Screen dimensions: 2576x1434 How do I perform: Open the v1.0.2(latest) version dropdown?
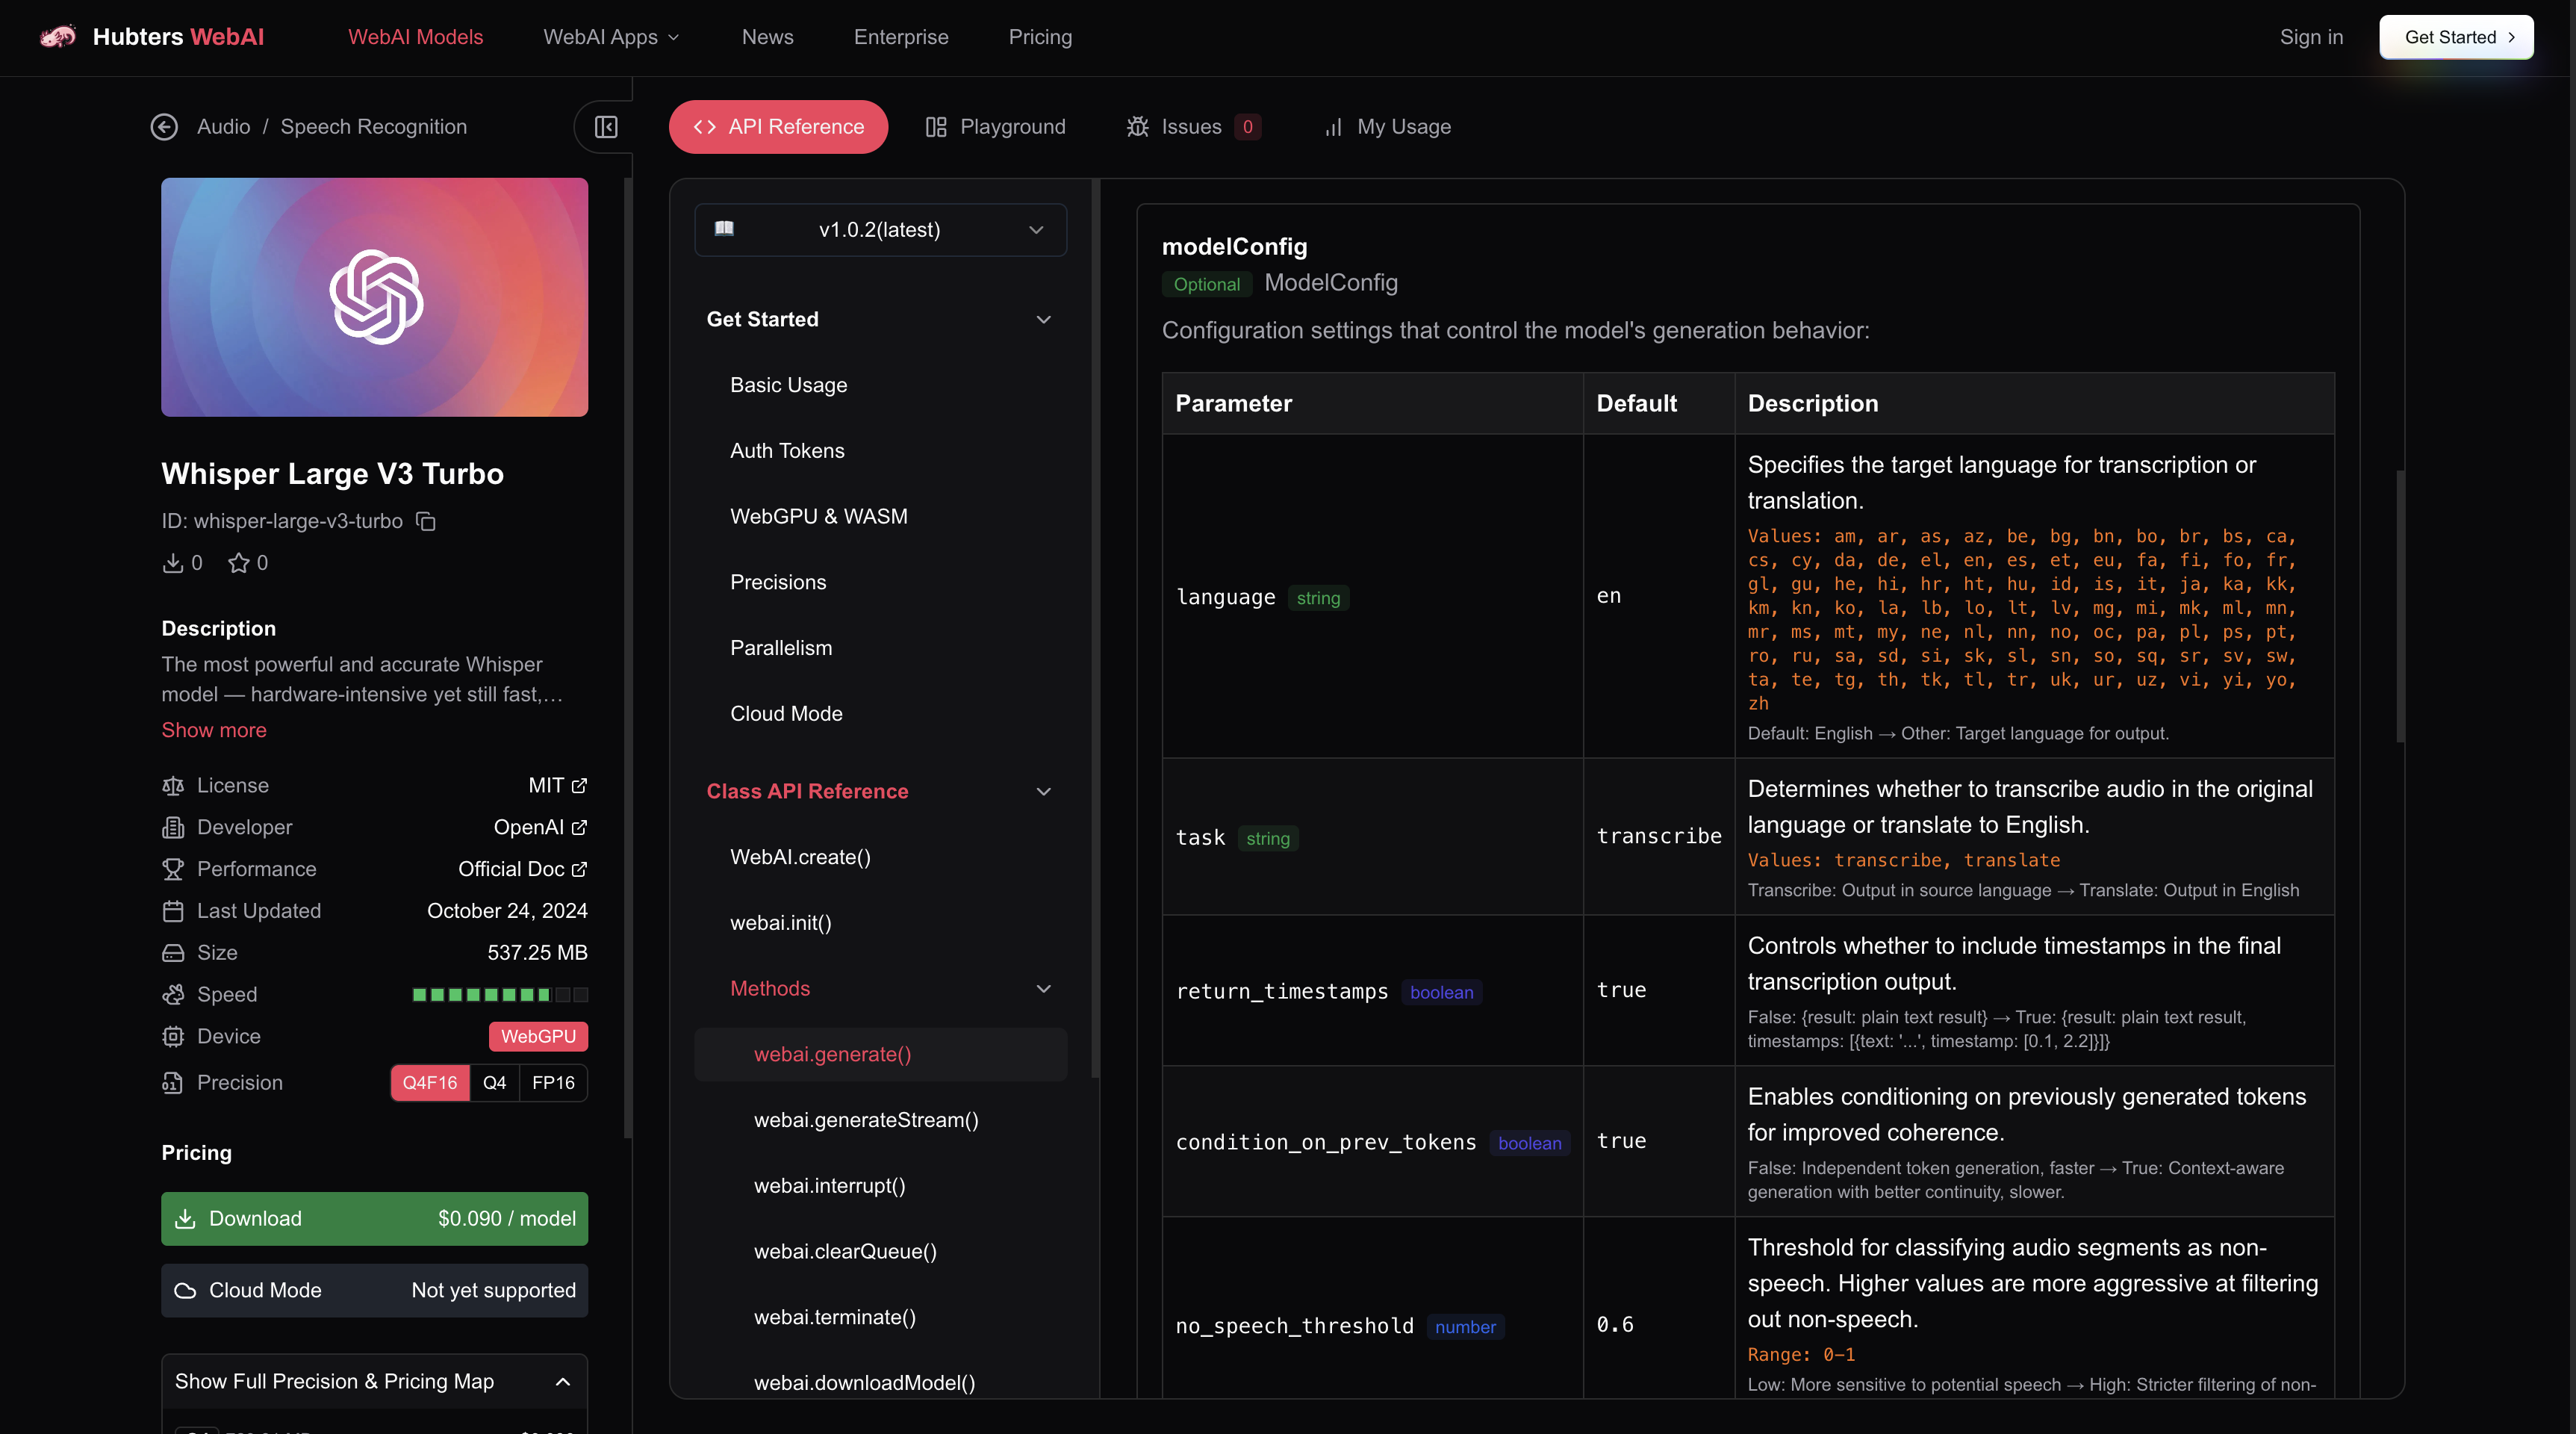tap(880, 230)
